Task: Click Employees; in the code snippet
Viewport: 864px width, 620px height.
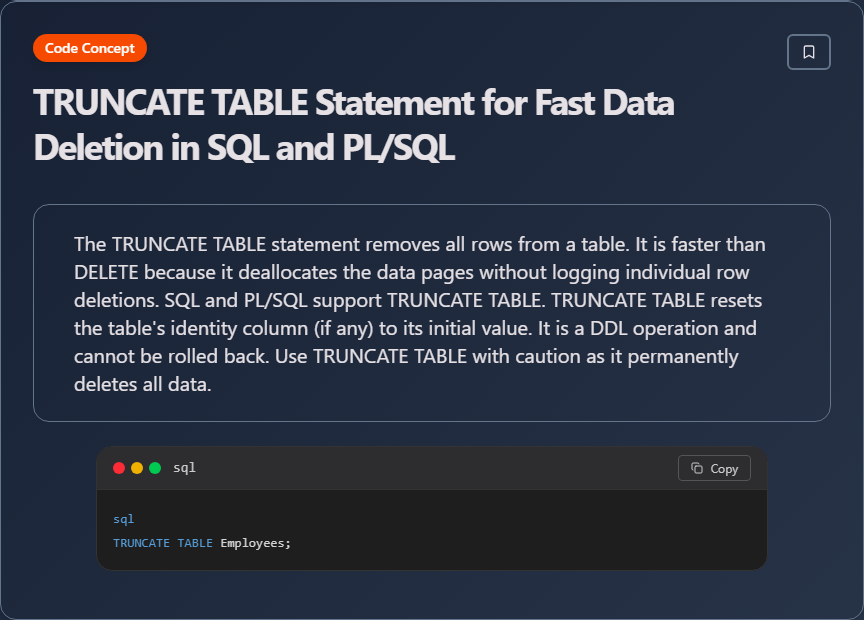Action: [x=255, y=543]
